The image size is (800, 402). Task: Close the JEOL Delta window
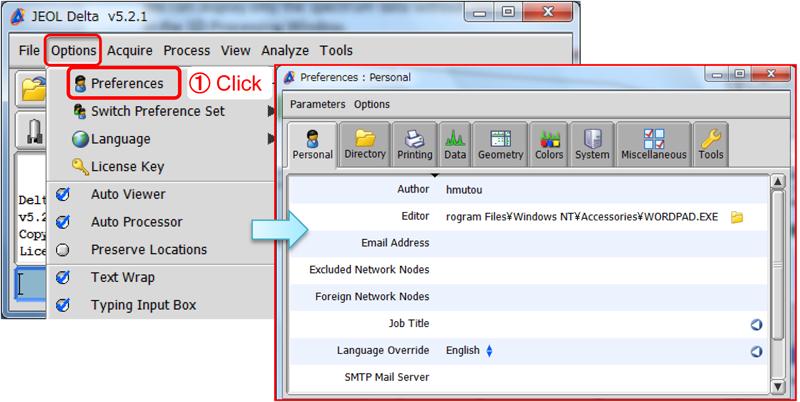click(548, 12)
